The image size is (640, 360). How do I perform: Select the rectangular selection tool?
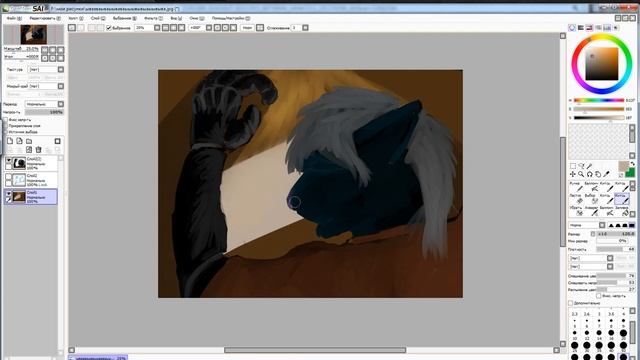tap(573, 166)
